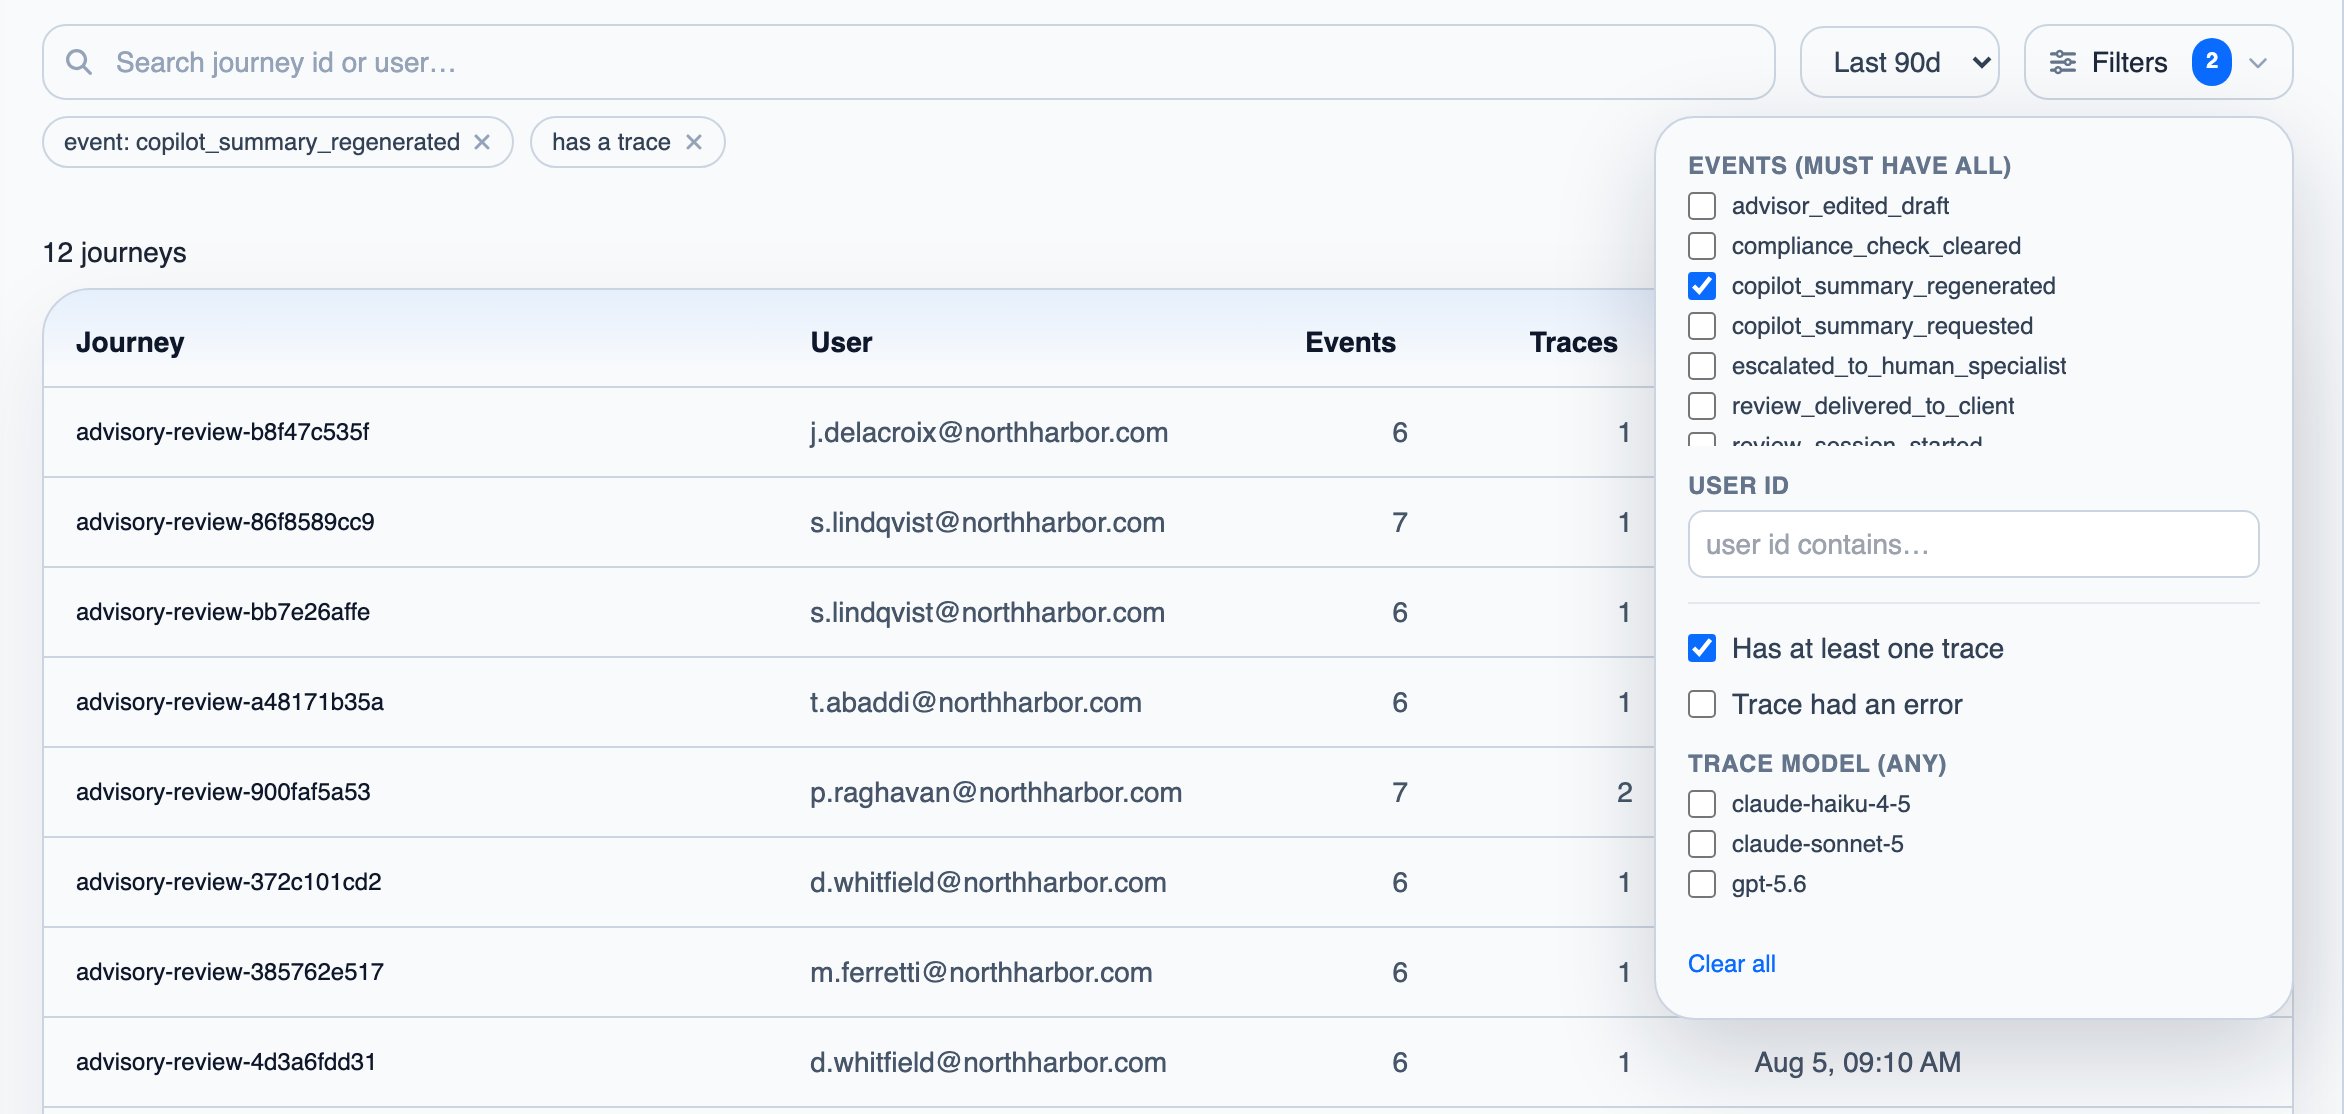The image size is (2344, 1114).
Task: Open journey advisory-review-4d3a6fdd31
Action: click(x=226, y=1062)
